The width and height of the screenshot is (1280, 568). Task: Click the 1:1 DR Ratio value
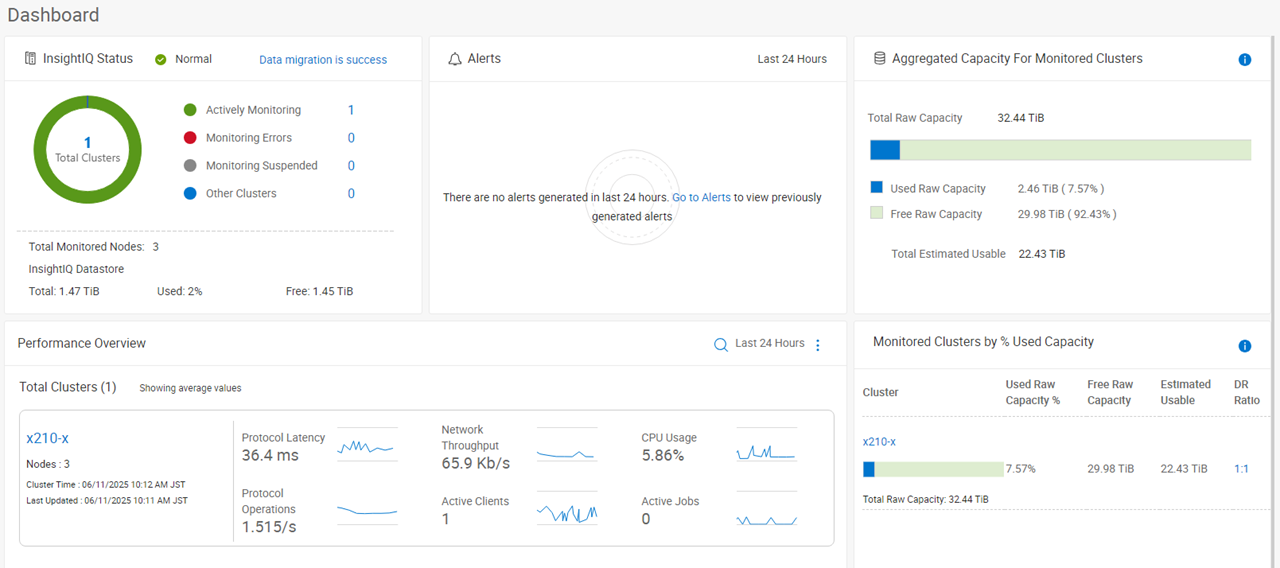coord(1241,469)
